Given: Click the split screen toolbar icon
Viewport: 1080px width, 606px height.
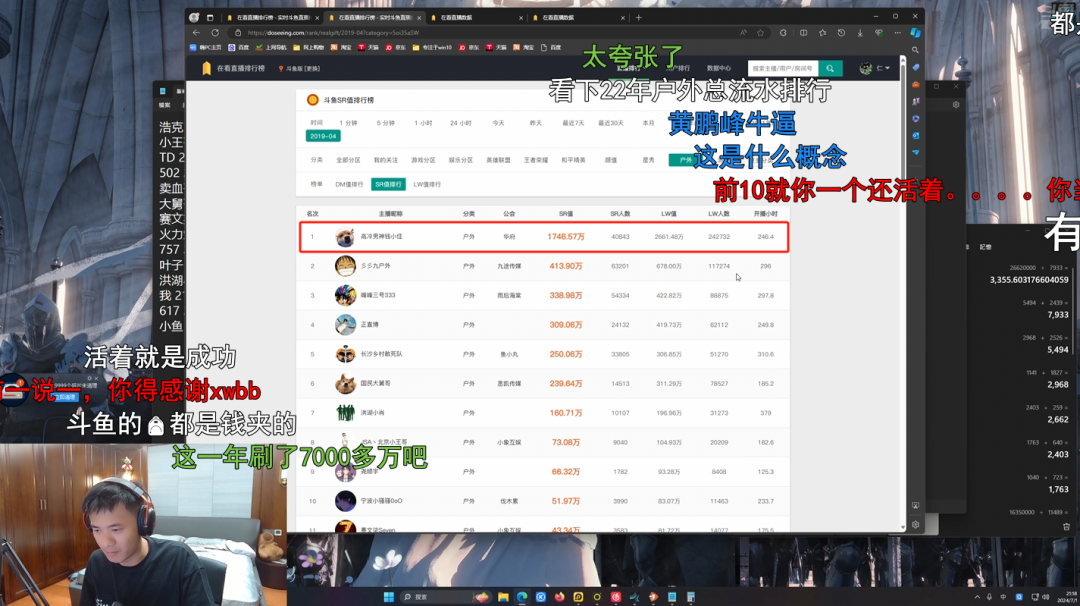Looking at the screenshot, I should point(803,32).
